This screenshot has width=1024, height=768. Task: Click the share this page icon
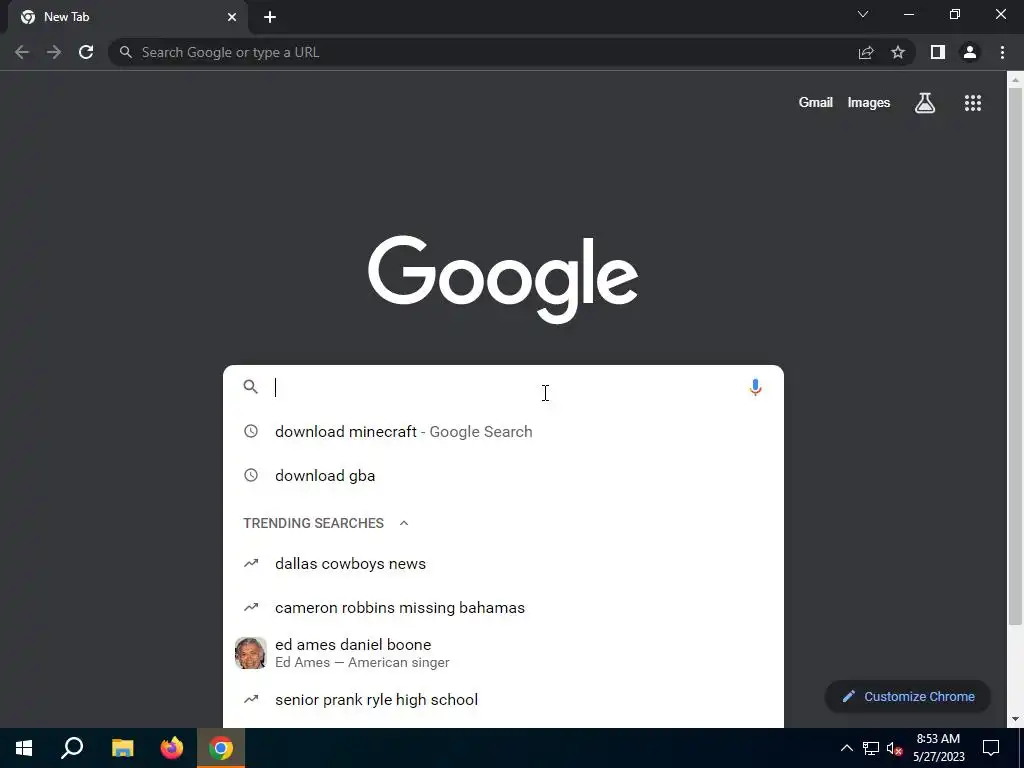tap(866, 52)
